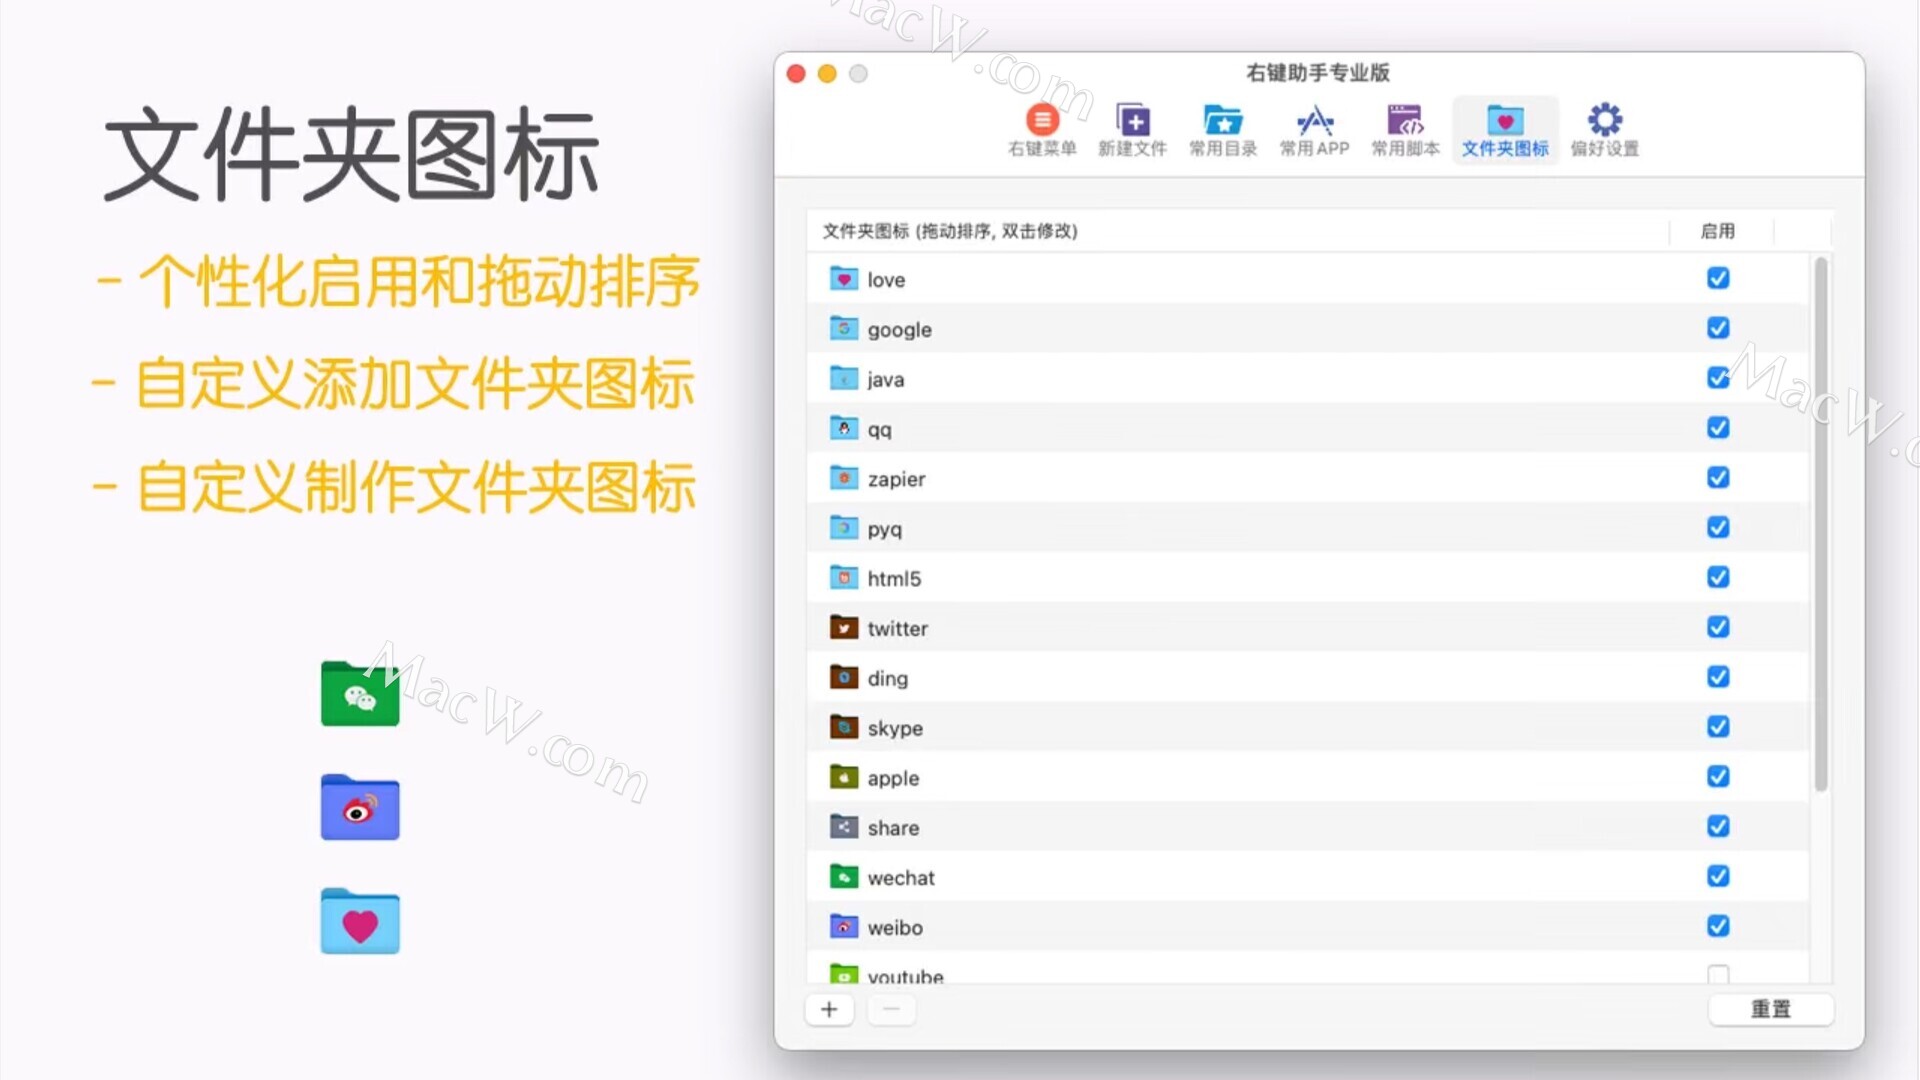Disable the love folder icon checkbox
The height and width of the screenshot is (1080, 1920).
pos(1718,278)
